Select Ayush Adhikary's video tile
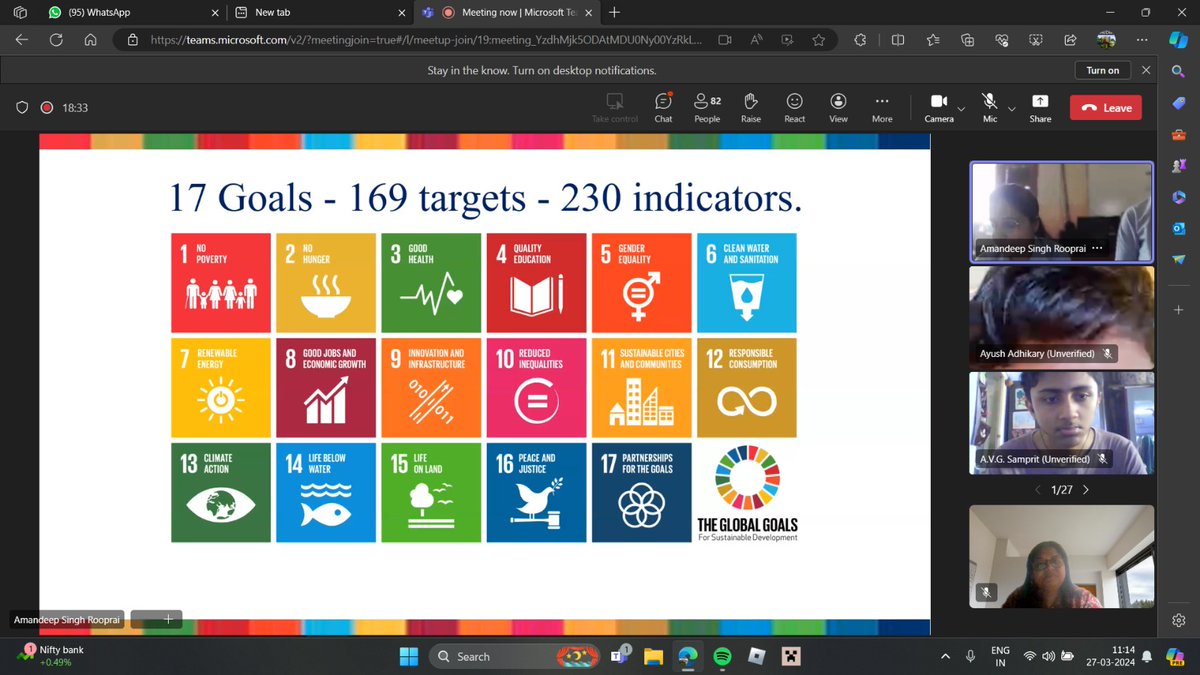Screen dimensions: 1200x675 click(1061, 316)
